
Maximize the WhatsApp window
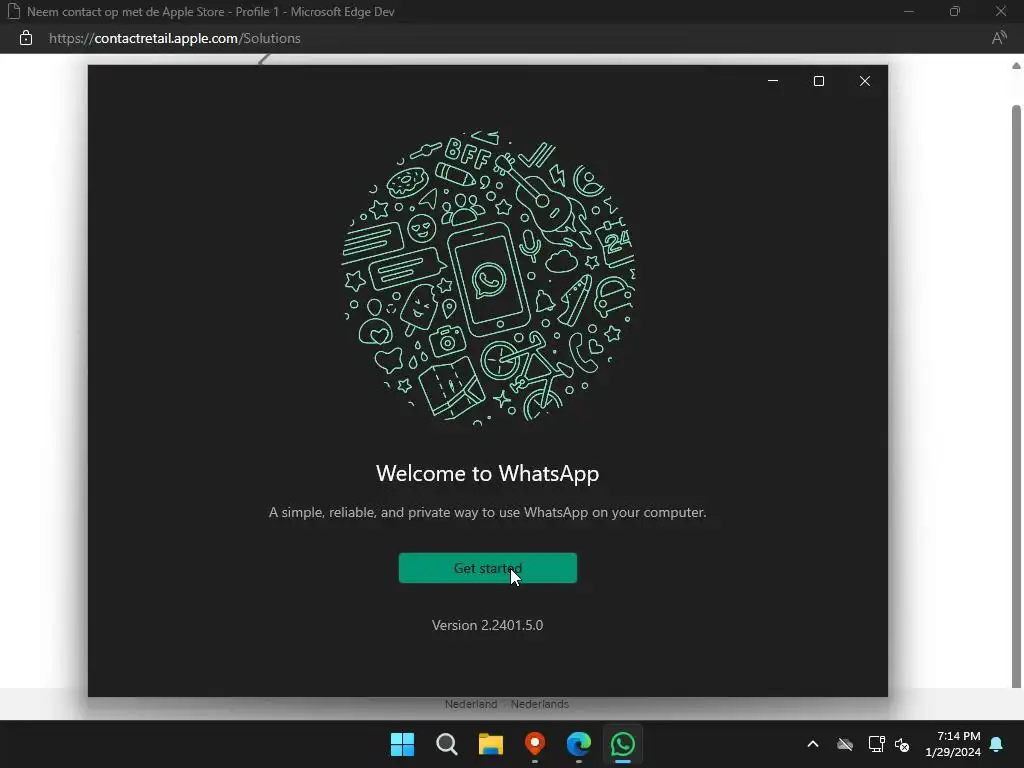[818, 81]
